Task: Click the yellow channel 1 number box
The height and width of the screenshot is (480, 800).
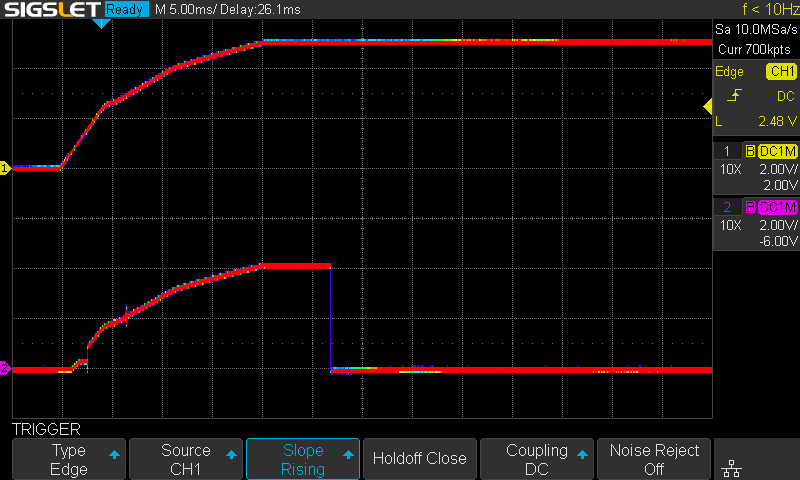Action: click(727, 151)
